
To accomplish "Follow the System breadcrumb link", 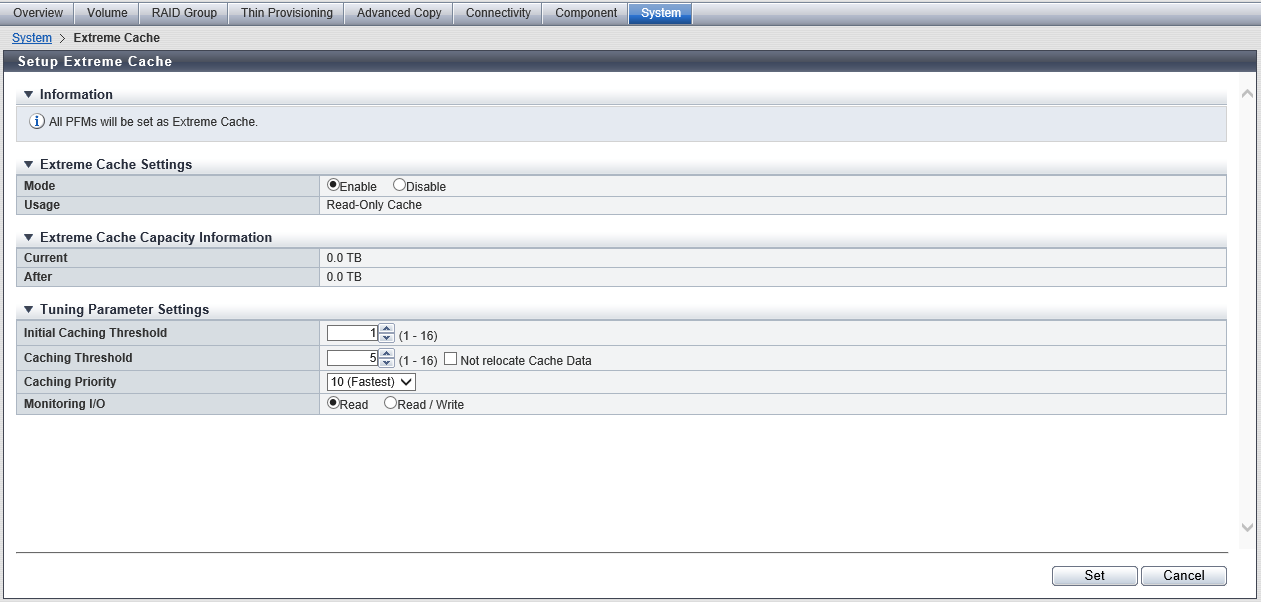I will (x=31, y=38).
